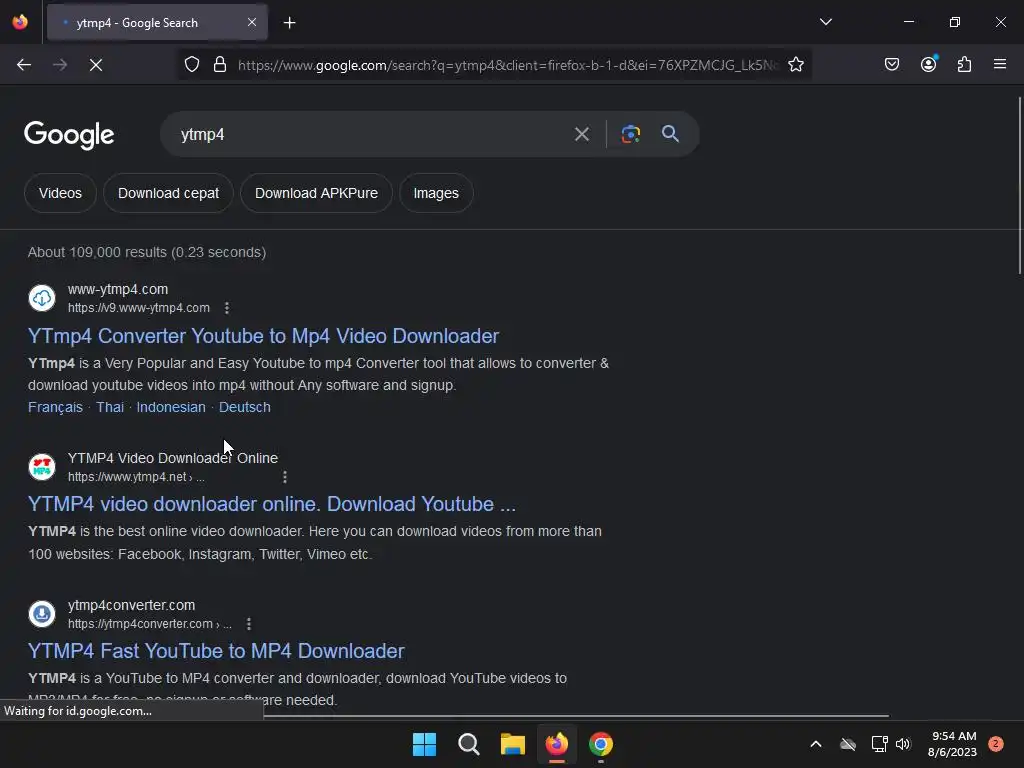This screenshot has width=1024, height=768.
Task: Open YTmp4 Converter Youtube to Mp4 link
Action: point(263,336)
